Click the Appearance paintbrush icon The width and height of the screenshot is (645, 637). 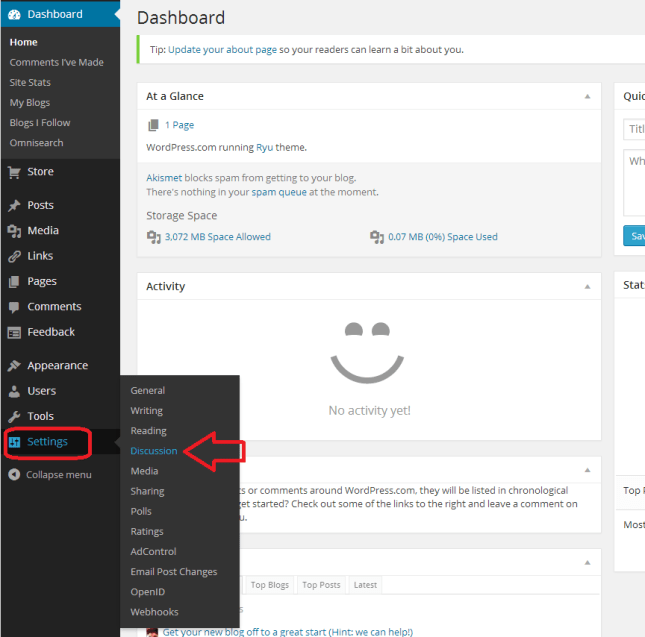[x=14, y=366]
